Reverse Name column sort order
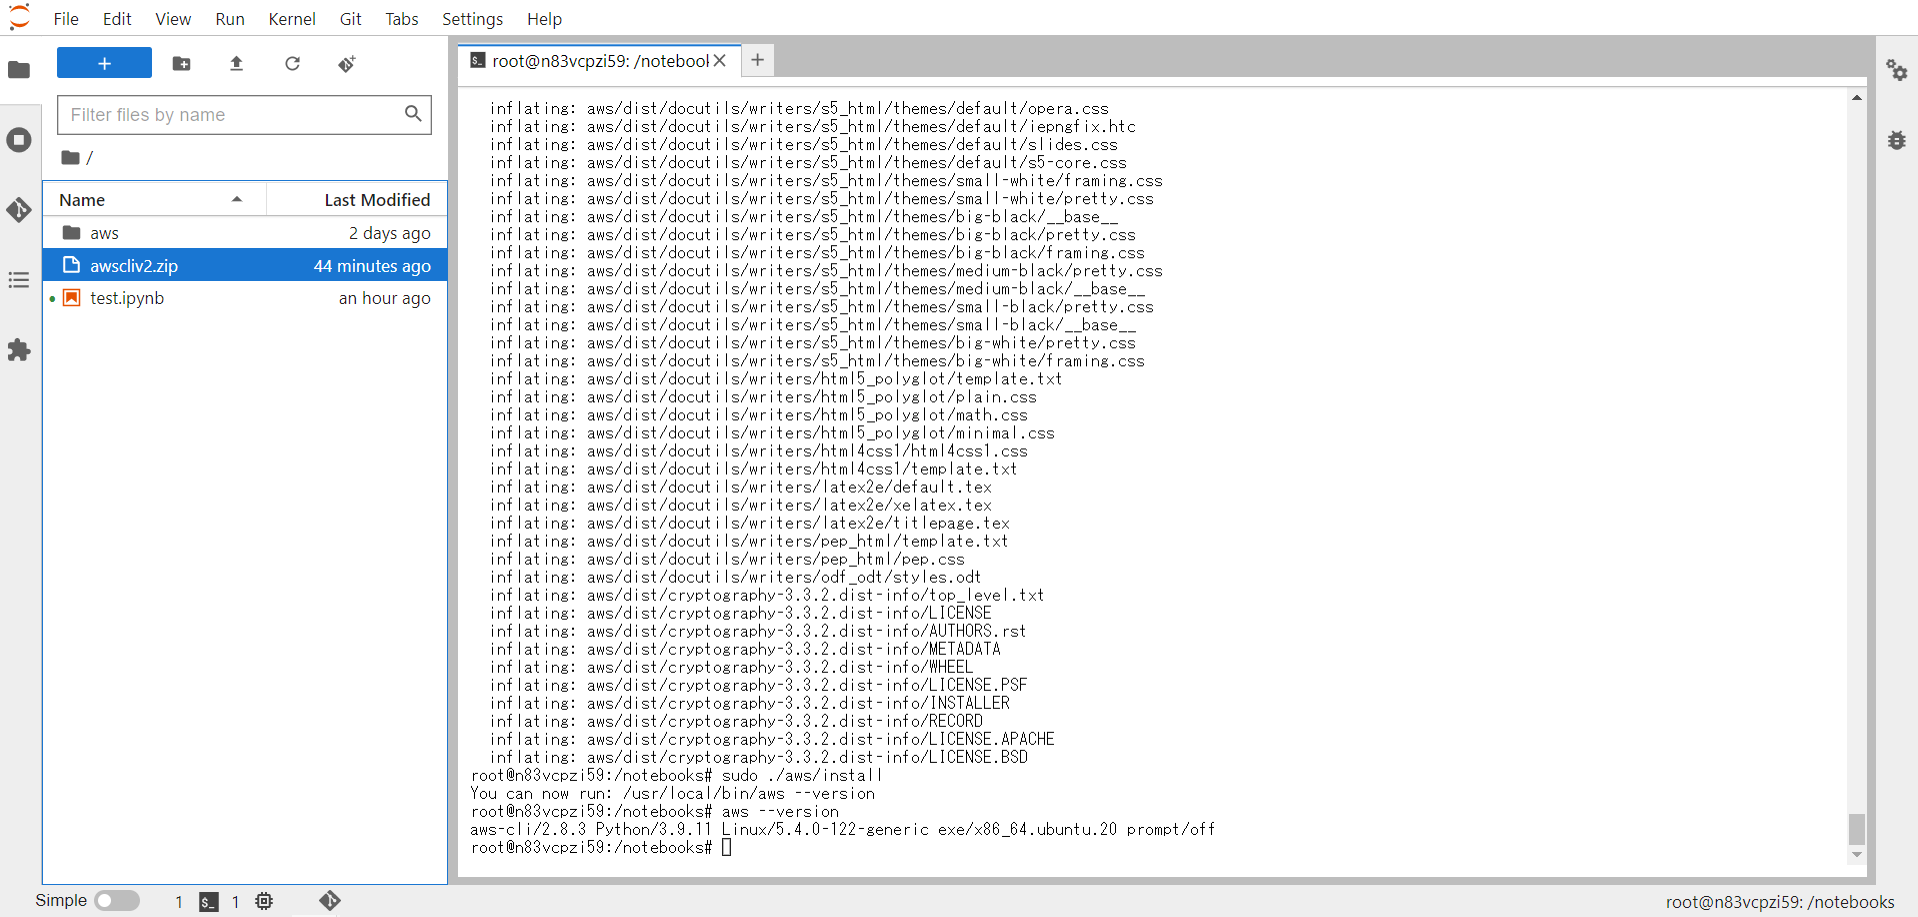 point(82,199)
